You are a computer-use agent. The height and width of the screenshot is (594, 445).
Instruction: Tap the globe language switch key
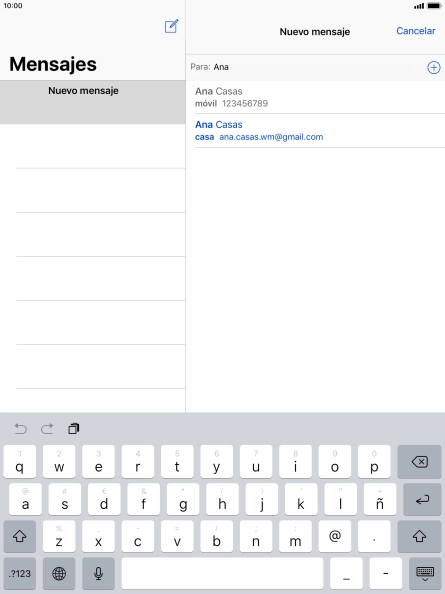59,573
